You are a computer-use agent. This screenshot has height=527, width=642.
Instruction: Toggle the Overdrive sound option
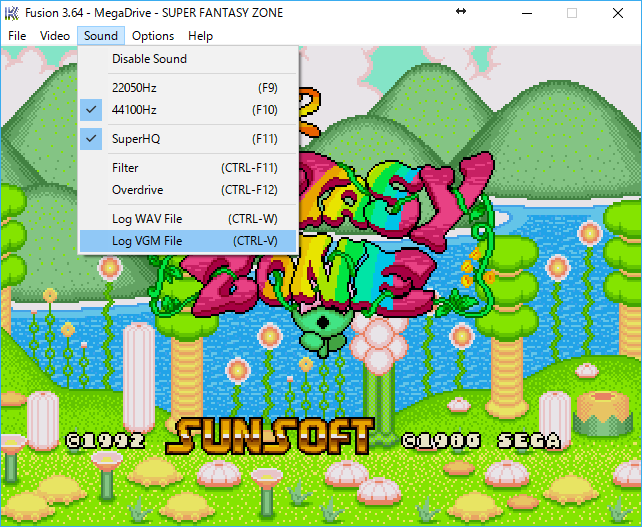(x=188, y=190)
